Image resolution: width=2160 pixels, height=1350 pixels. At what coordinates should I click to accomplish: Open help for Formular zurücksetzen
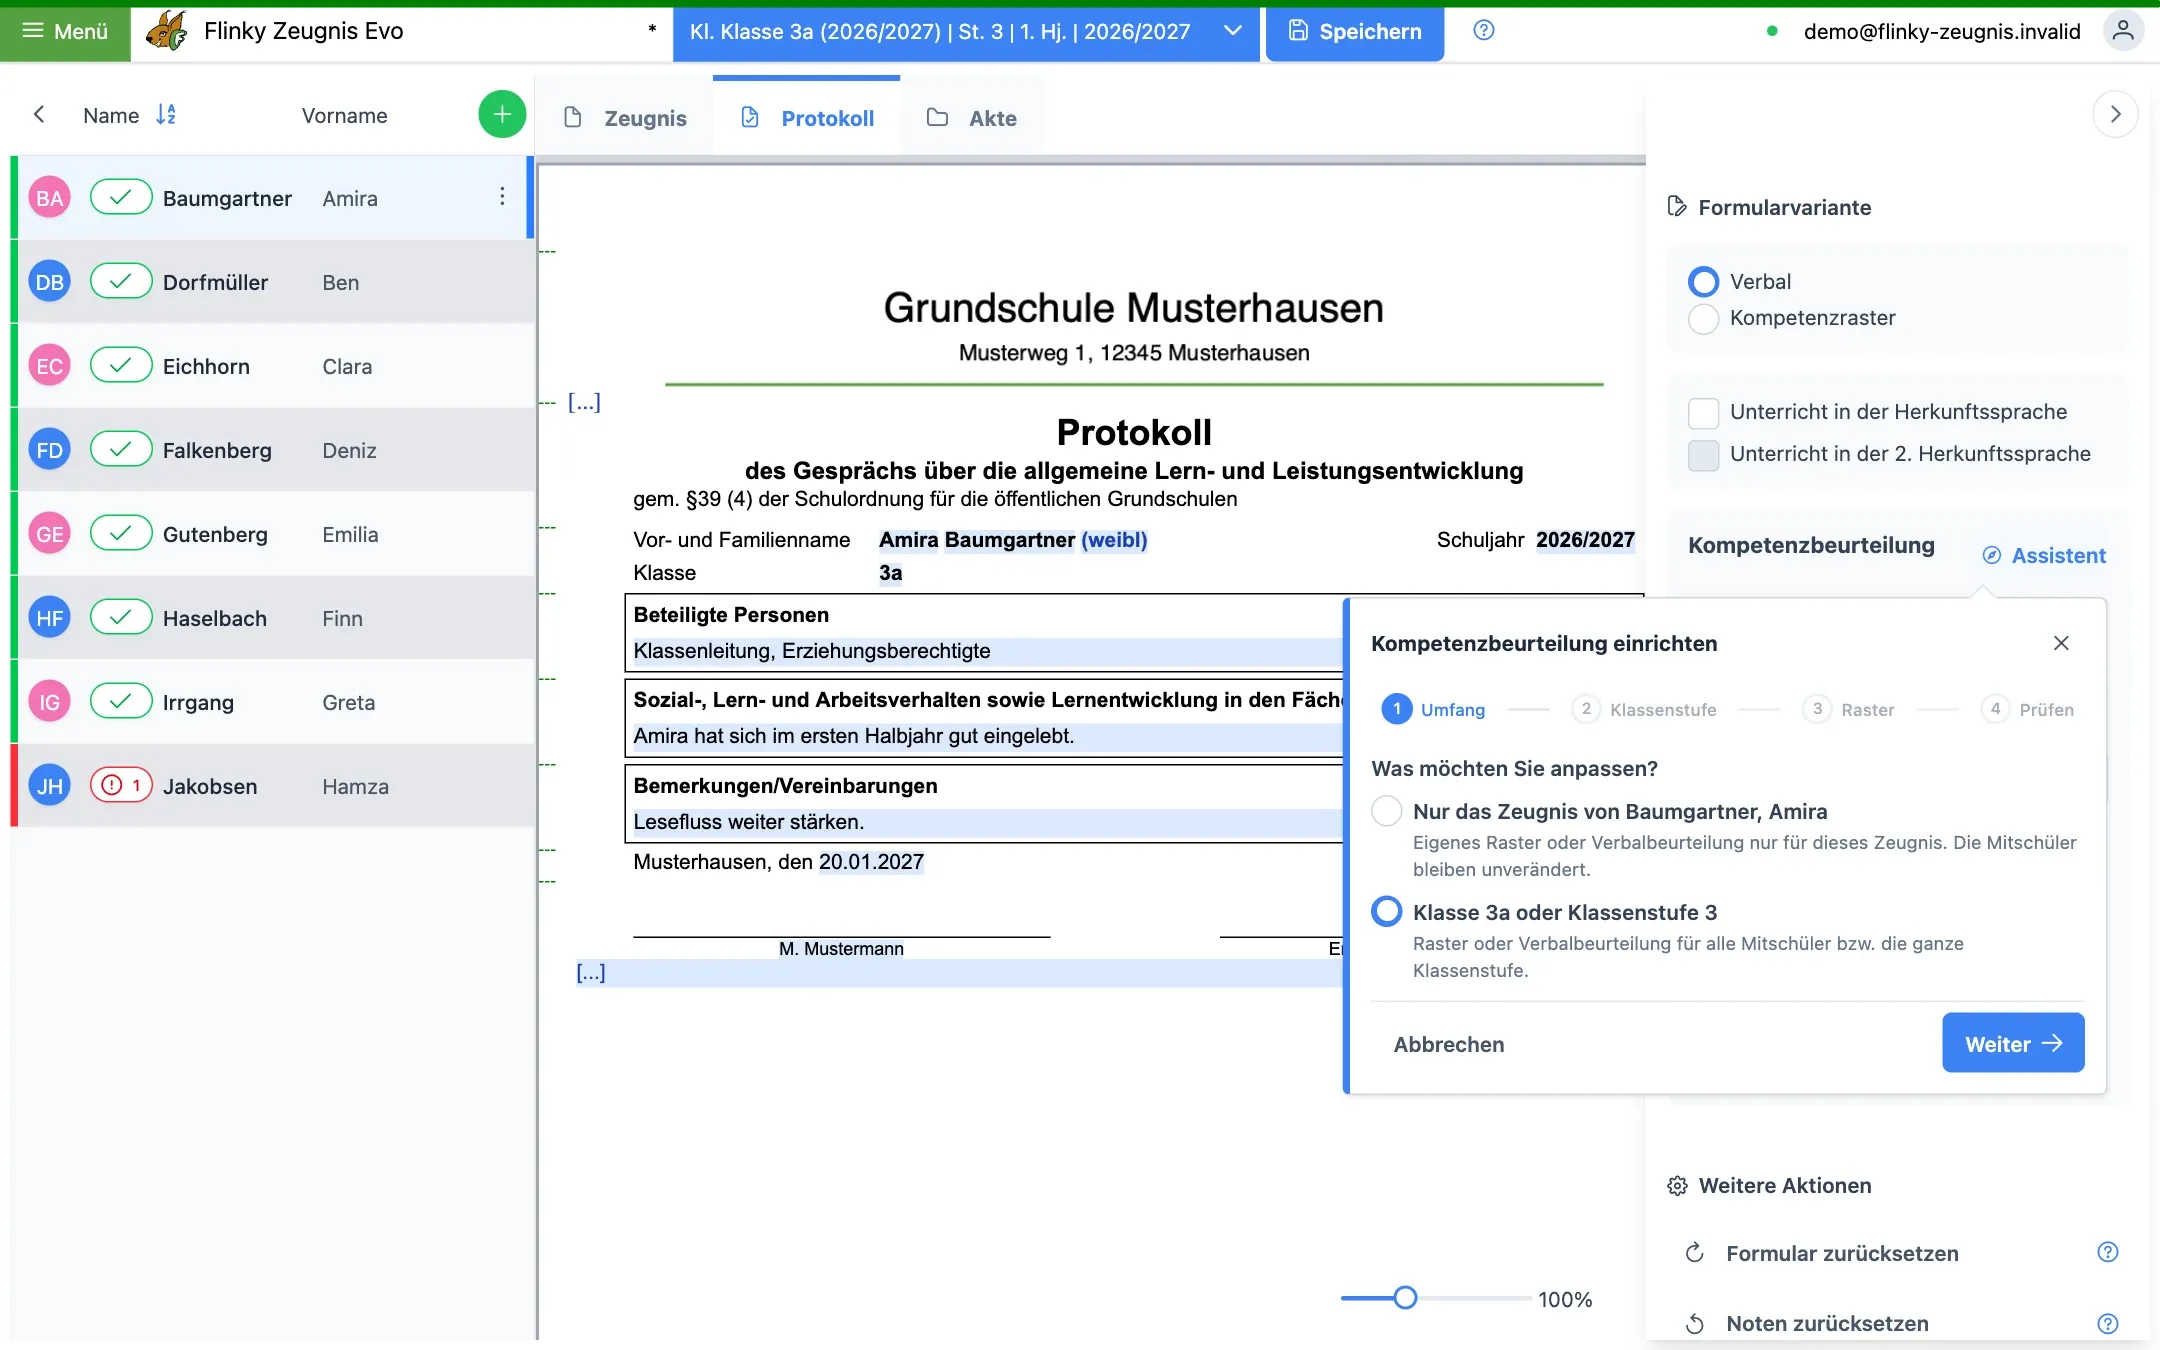point(2107,1252)
